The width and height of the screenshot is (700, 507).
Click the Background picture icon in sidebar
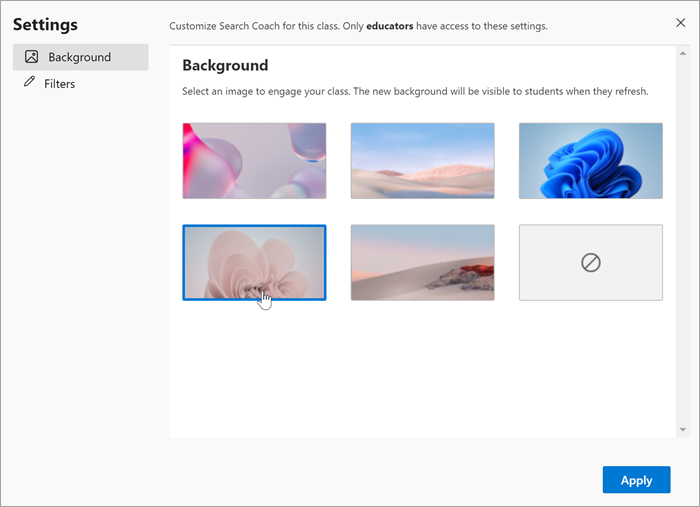pos(31,57)
